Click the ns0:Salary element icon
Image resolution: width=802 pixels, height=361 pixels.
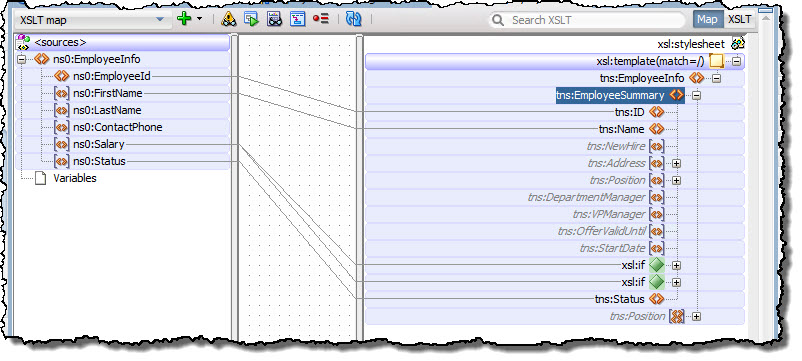61,145
